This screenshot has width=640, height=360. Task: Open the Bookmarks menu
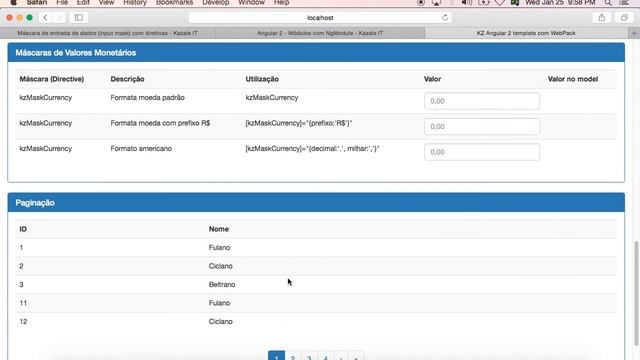click(174, 2)
